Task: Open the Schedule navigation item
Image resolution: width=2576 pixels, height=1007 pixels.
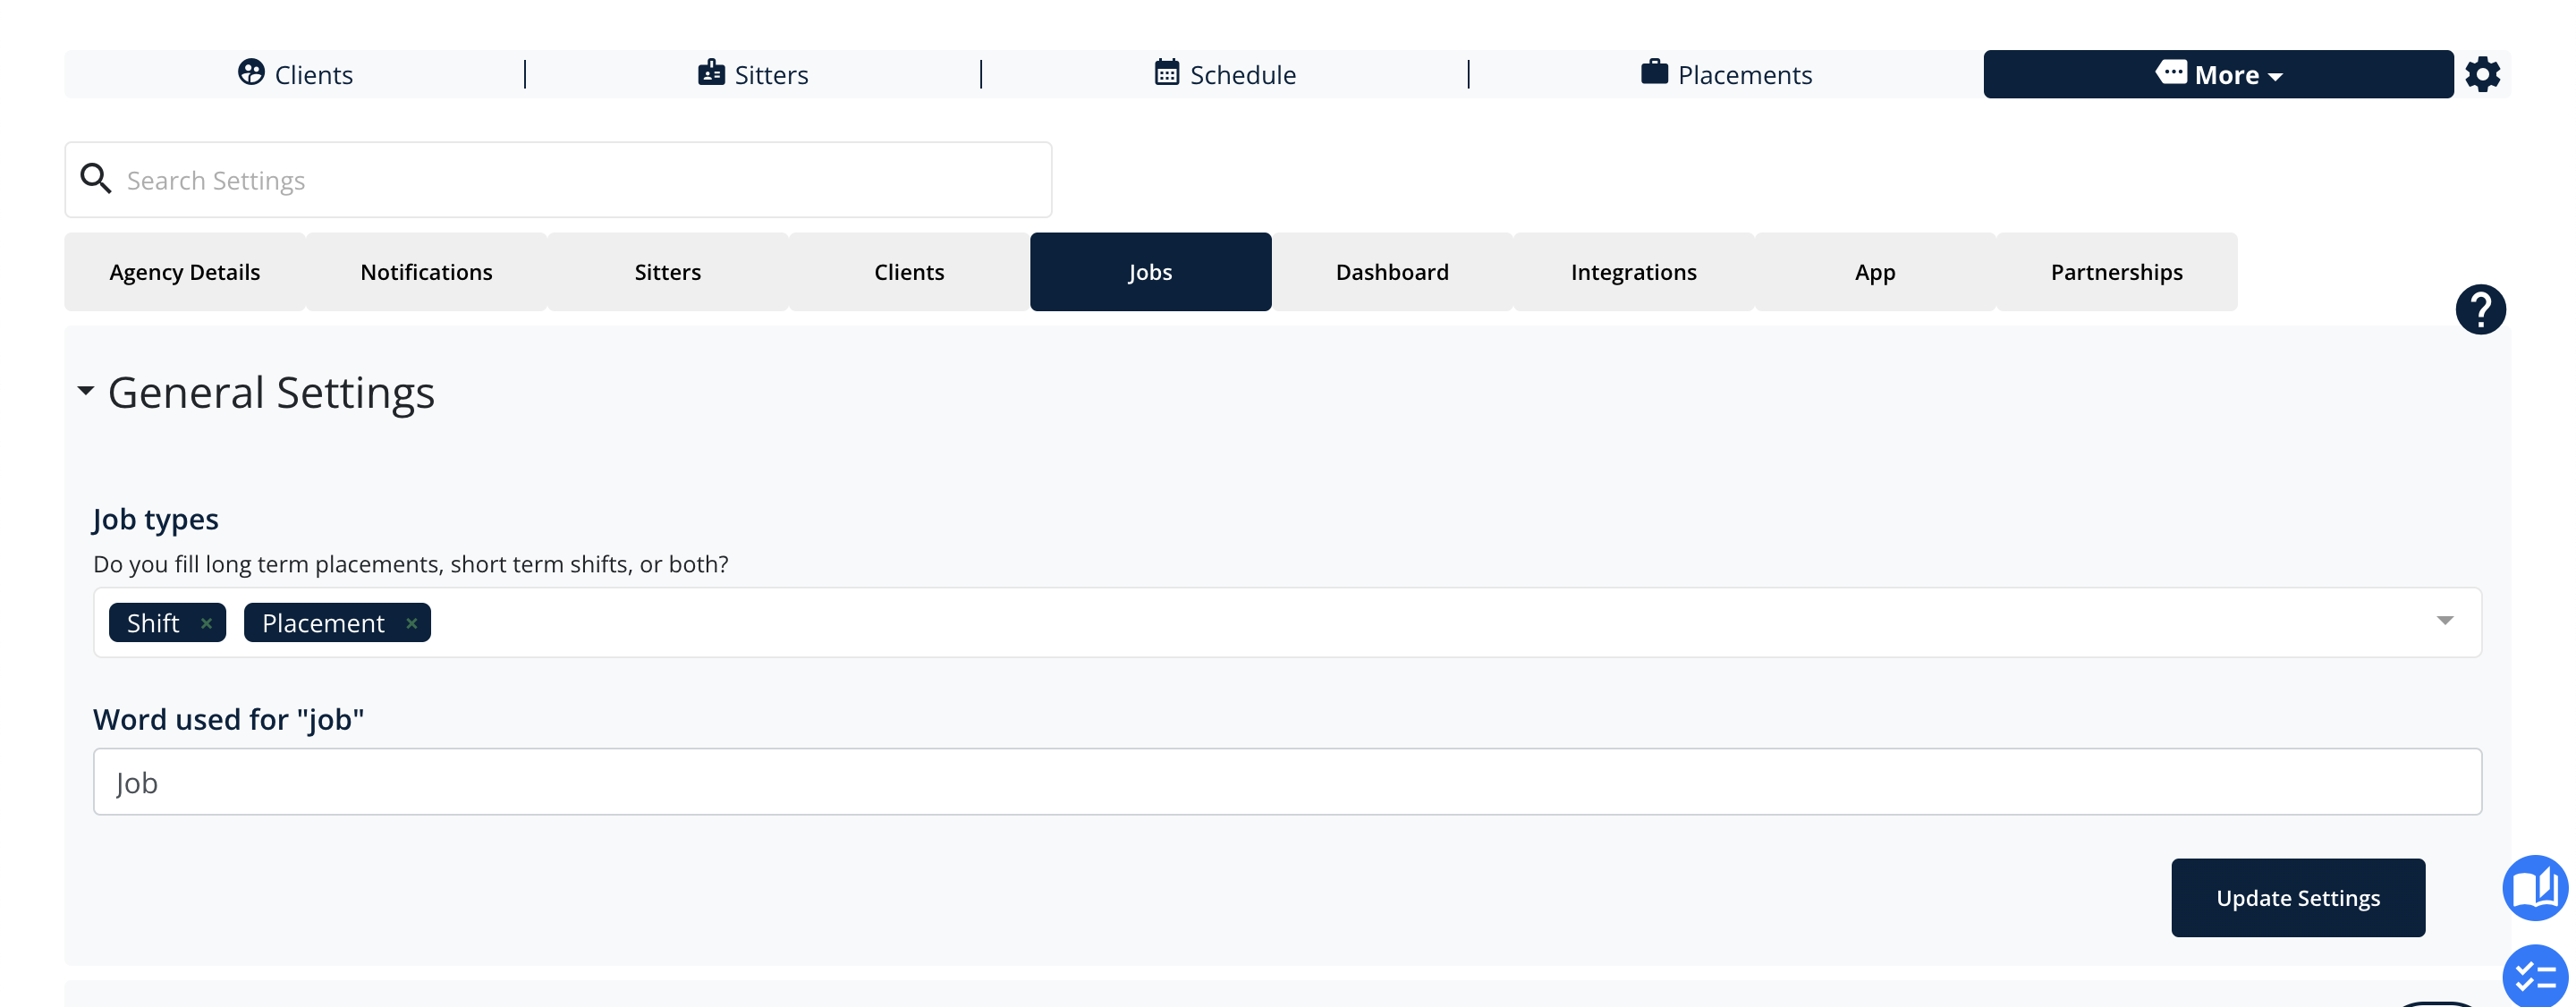Action: [x=1224, y=74]
